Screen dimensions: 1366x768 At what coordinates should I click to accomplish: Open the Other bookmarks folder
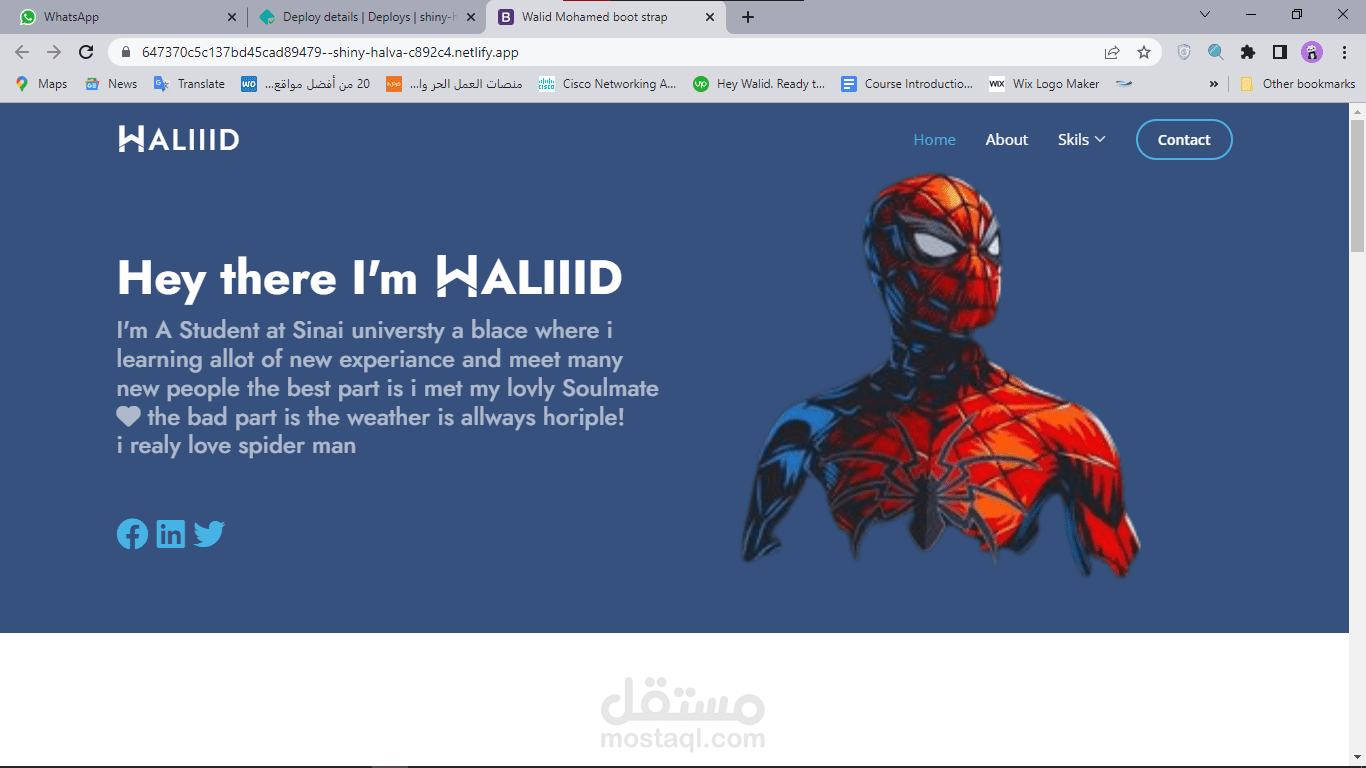coord(1297,84)
